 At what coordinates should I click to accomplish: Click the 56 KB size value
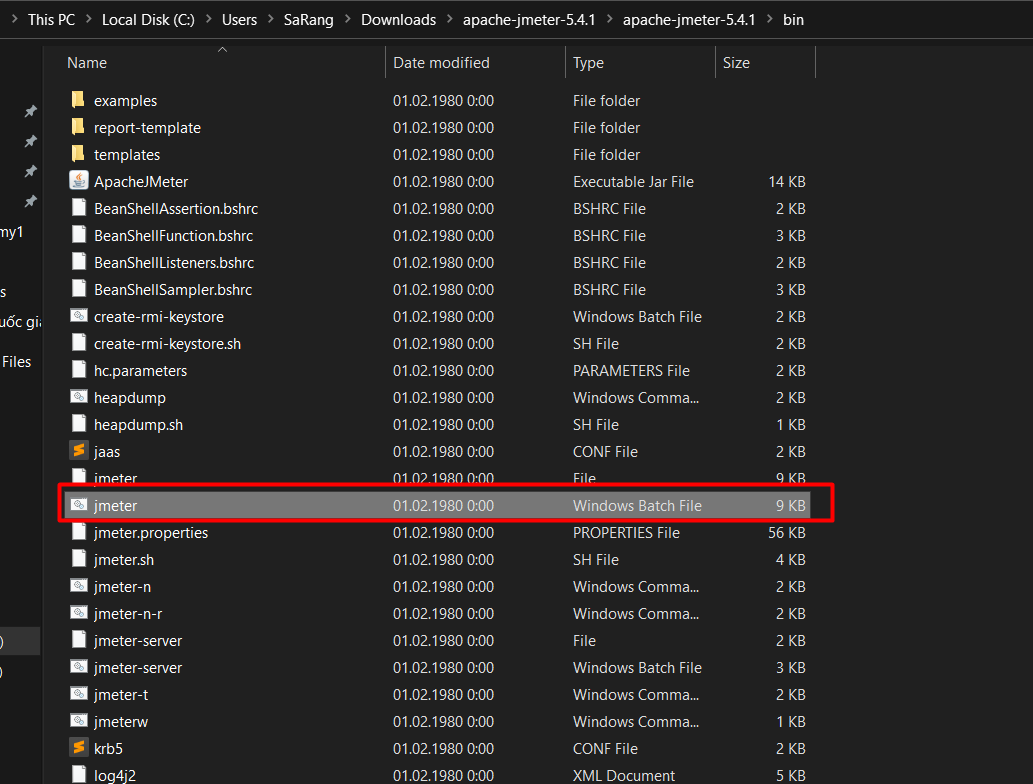tap(787, 533)
